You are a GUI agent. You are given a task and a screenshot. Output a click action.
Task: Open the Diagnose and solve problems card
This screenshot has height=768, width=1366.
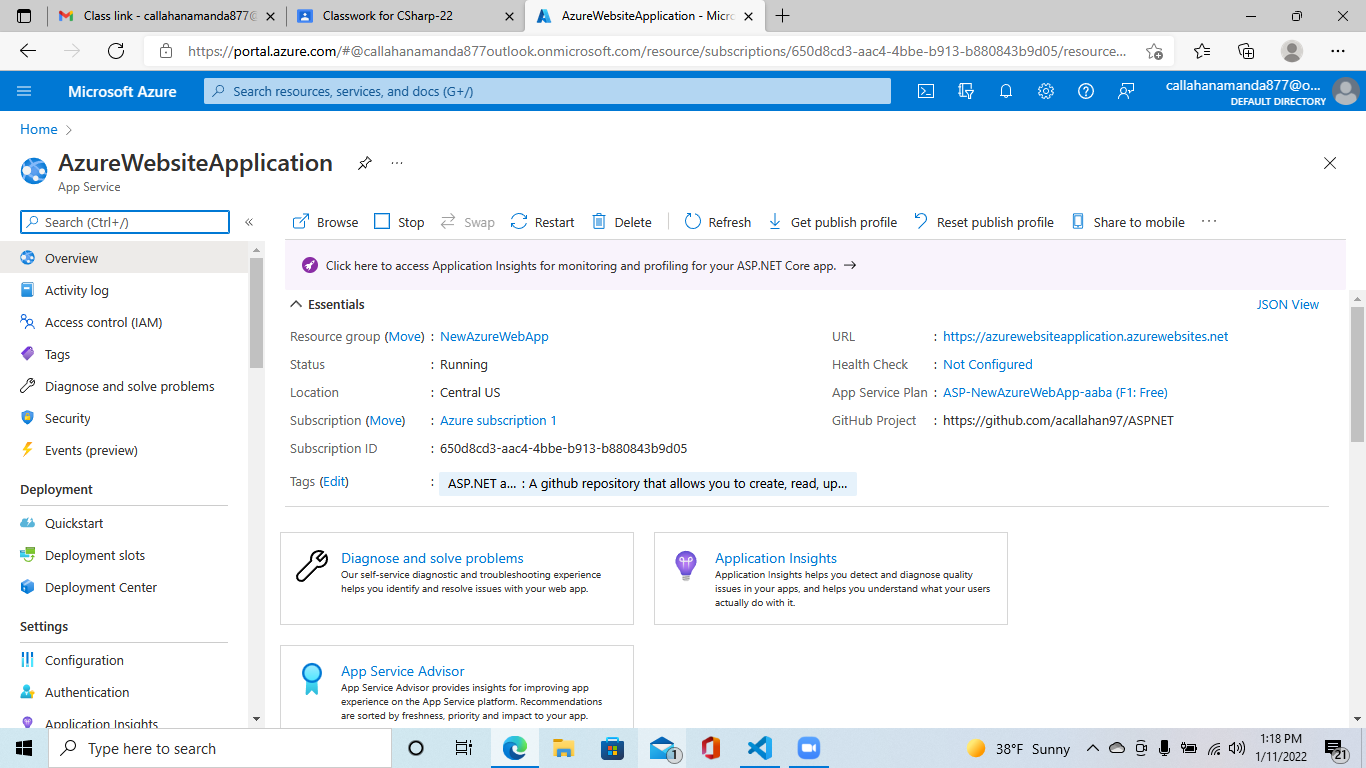tap(457, 578)
